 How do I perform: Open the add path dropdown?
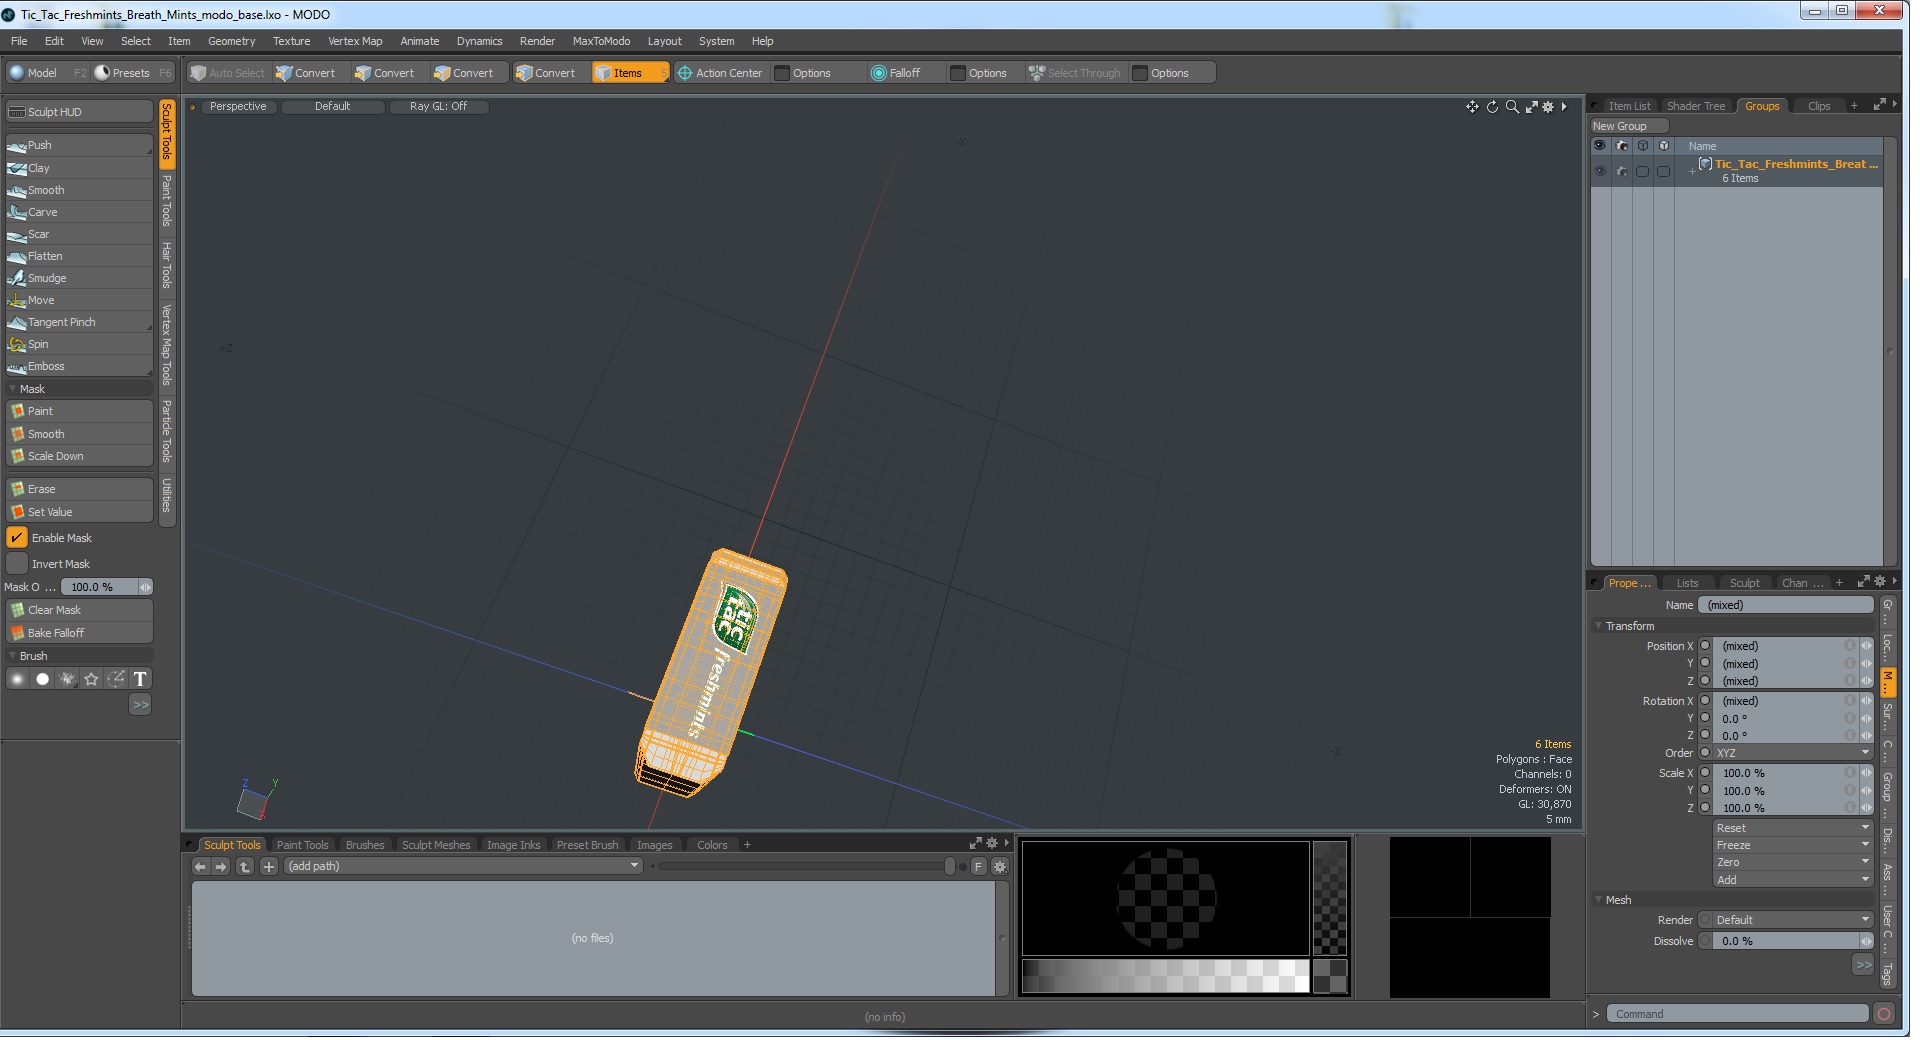click(463, 867)
